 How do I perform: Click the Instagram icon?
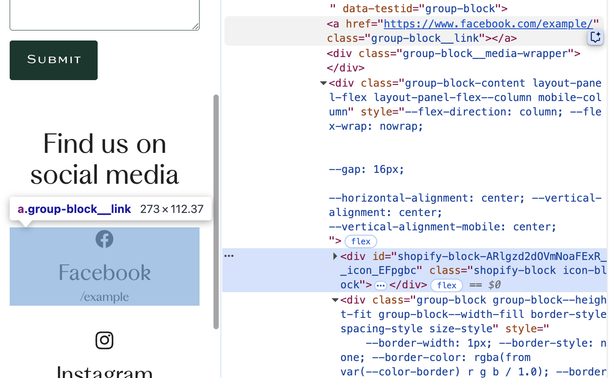click(x=104, y=340)
